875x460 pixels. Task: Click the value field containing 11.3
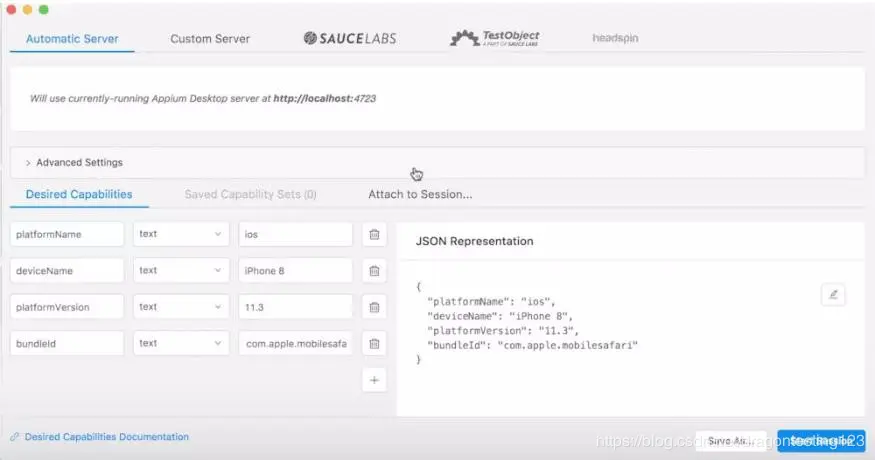(296, 306)
